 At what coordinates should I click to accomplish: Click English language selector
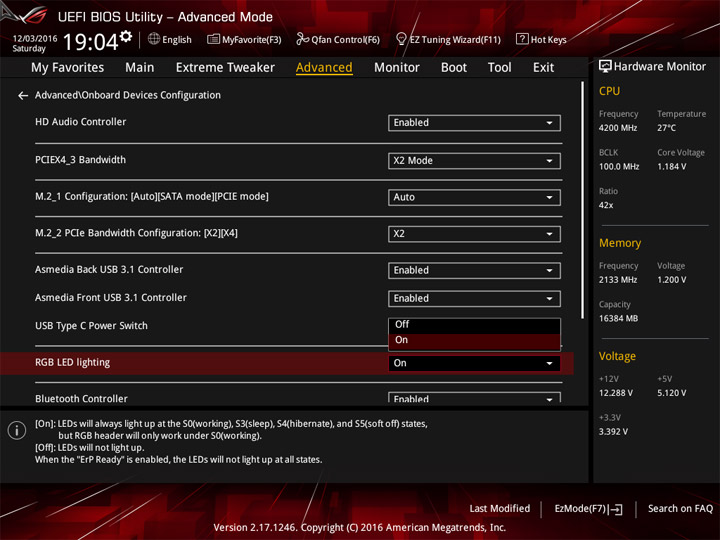coord(177,40)
